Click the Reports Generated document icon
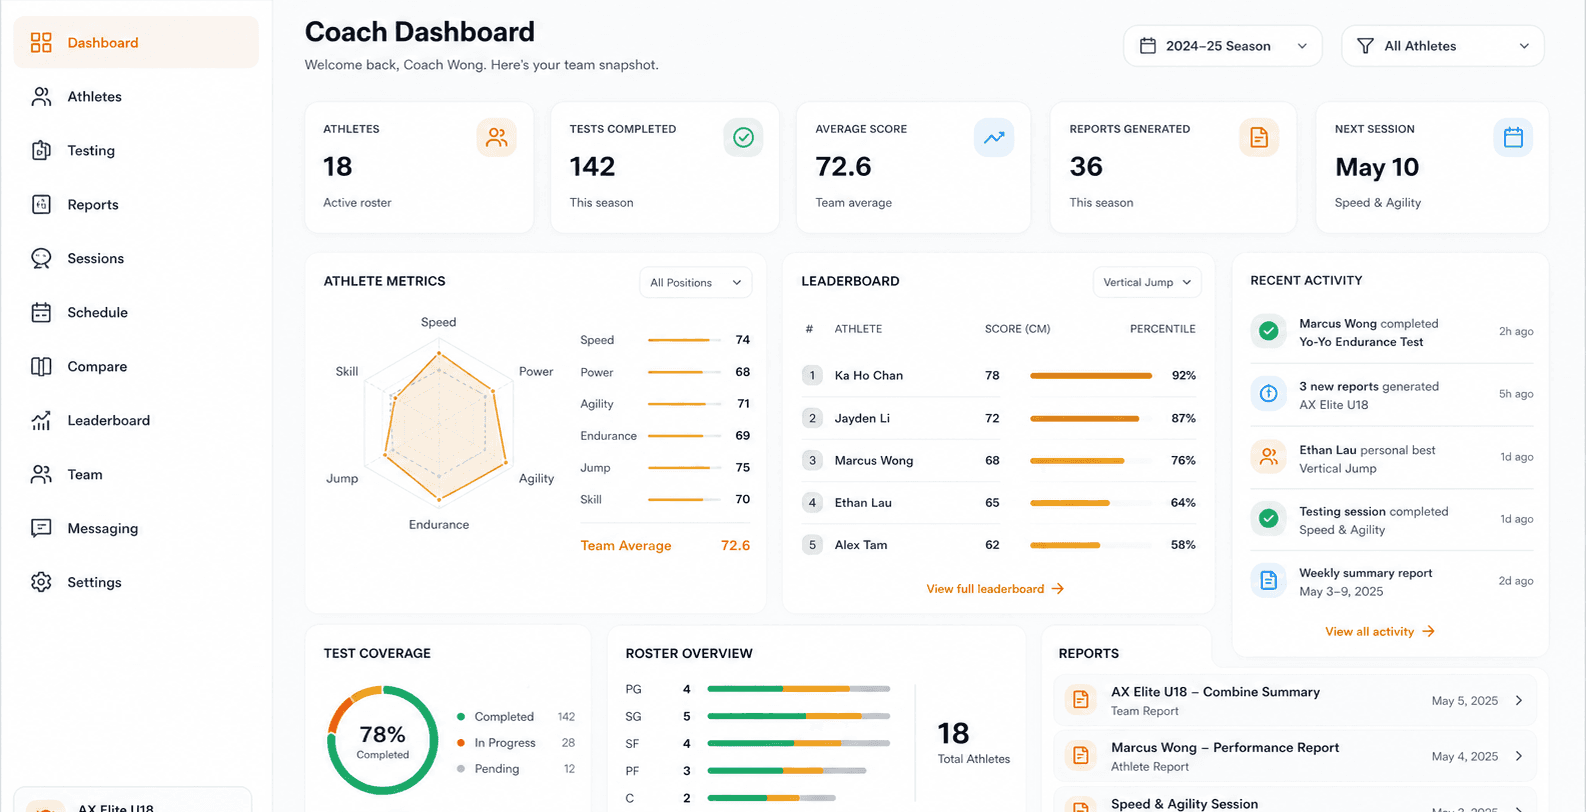Viewport: 1586px width, 812px height. coord(1259,137)
